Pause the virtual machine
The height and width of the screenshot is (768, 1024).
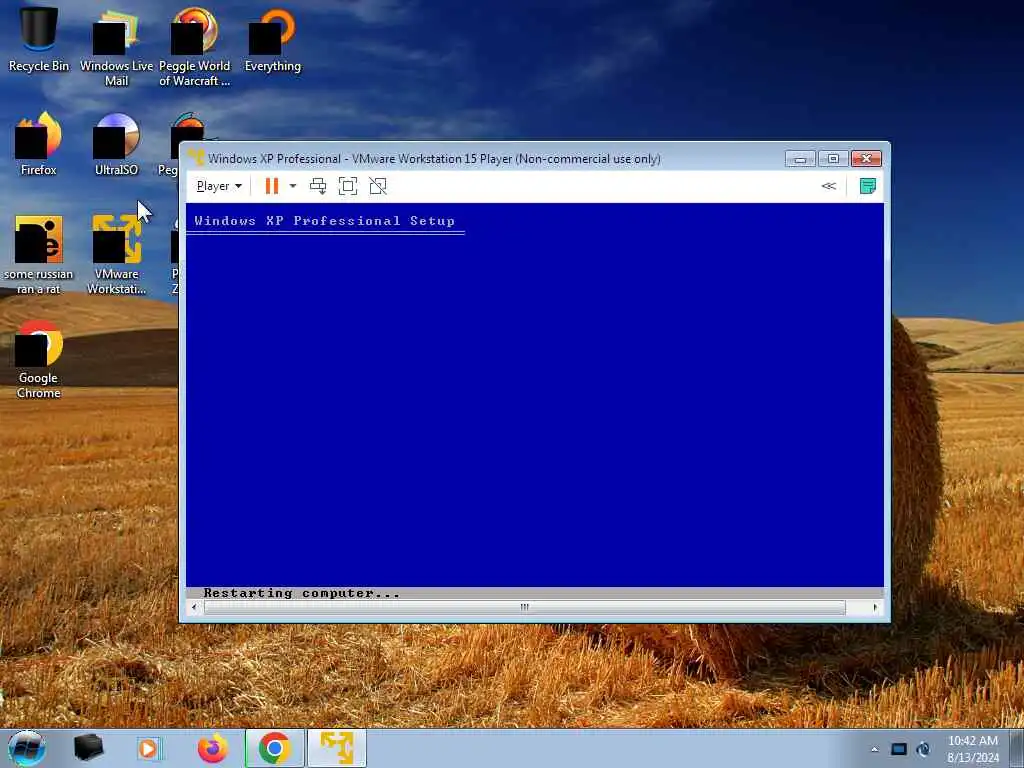[x=272, y=186]
